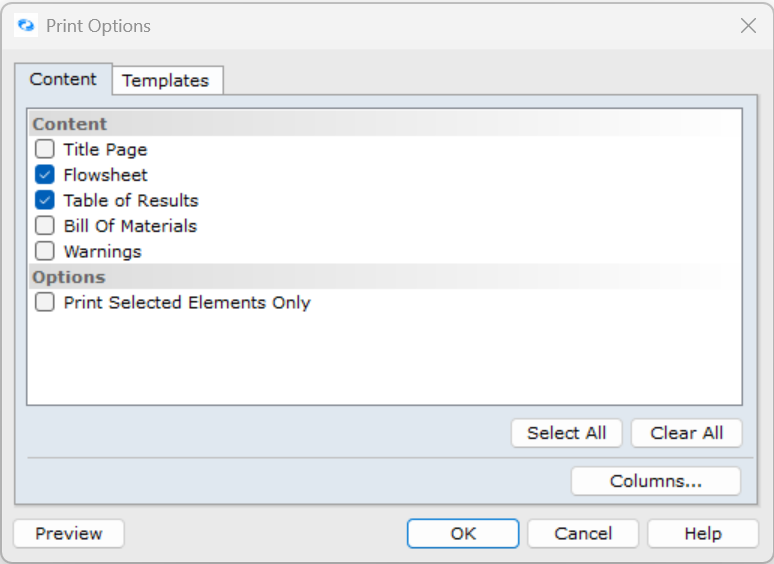Click the Content section header in list
774x564 pixels.
point(70,124)
